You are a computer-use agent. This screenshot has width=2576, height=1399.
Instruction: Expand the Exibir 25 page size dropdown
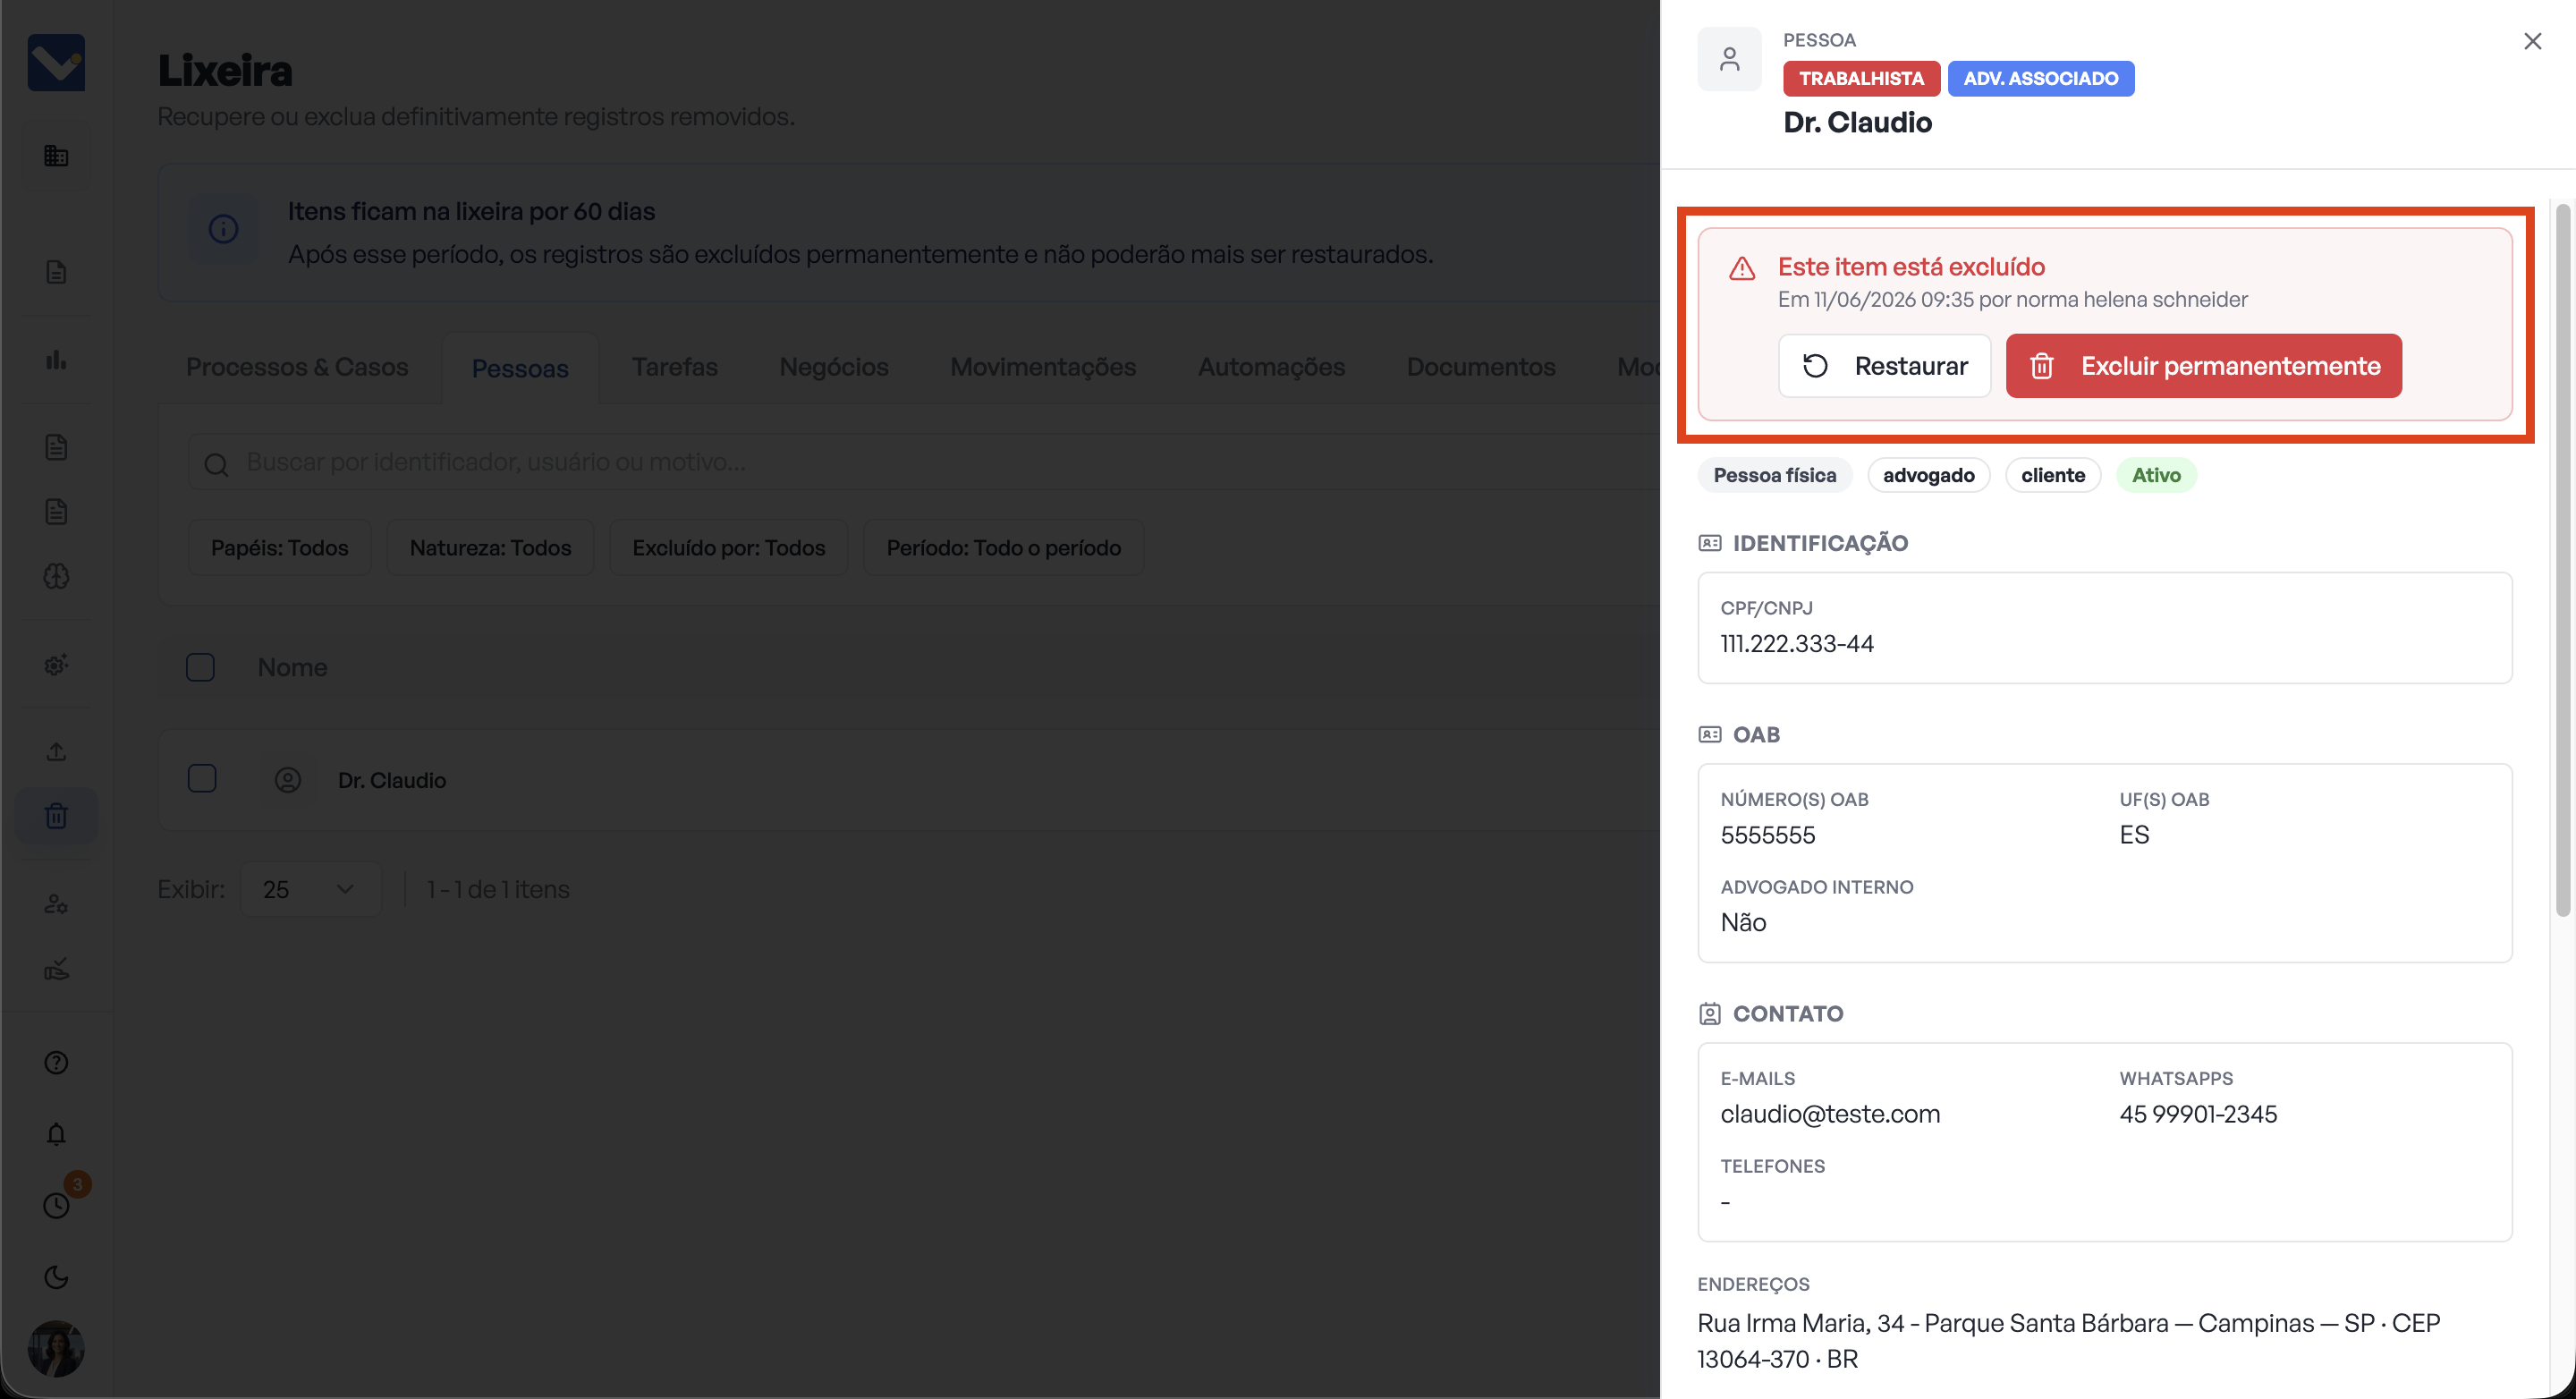(311, 889)
